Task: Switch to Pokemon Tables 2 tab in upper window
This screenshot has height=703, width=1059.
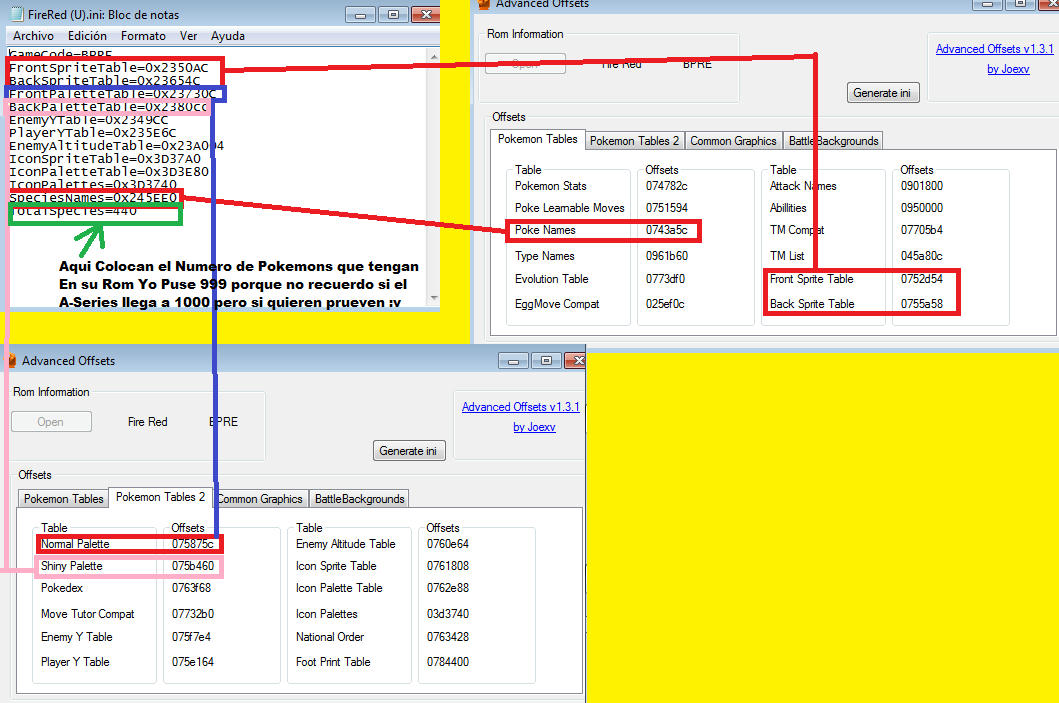Action: pos(634,140)
